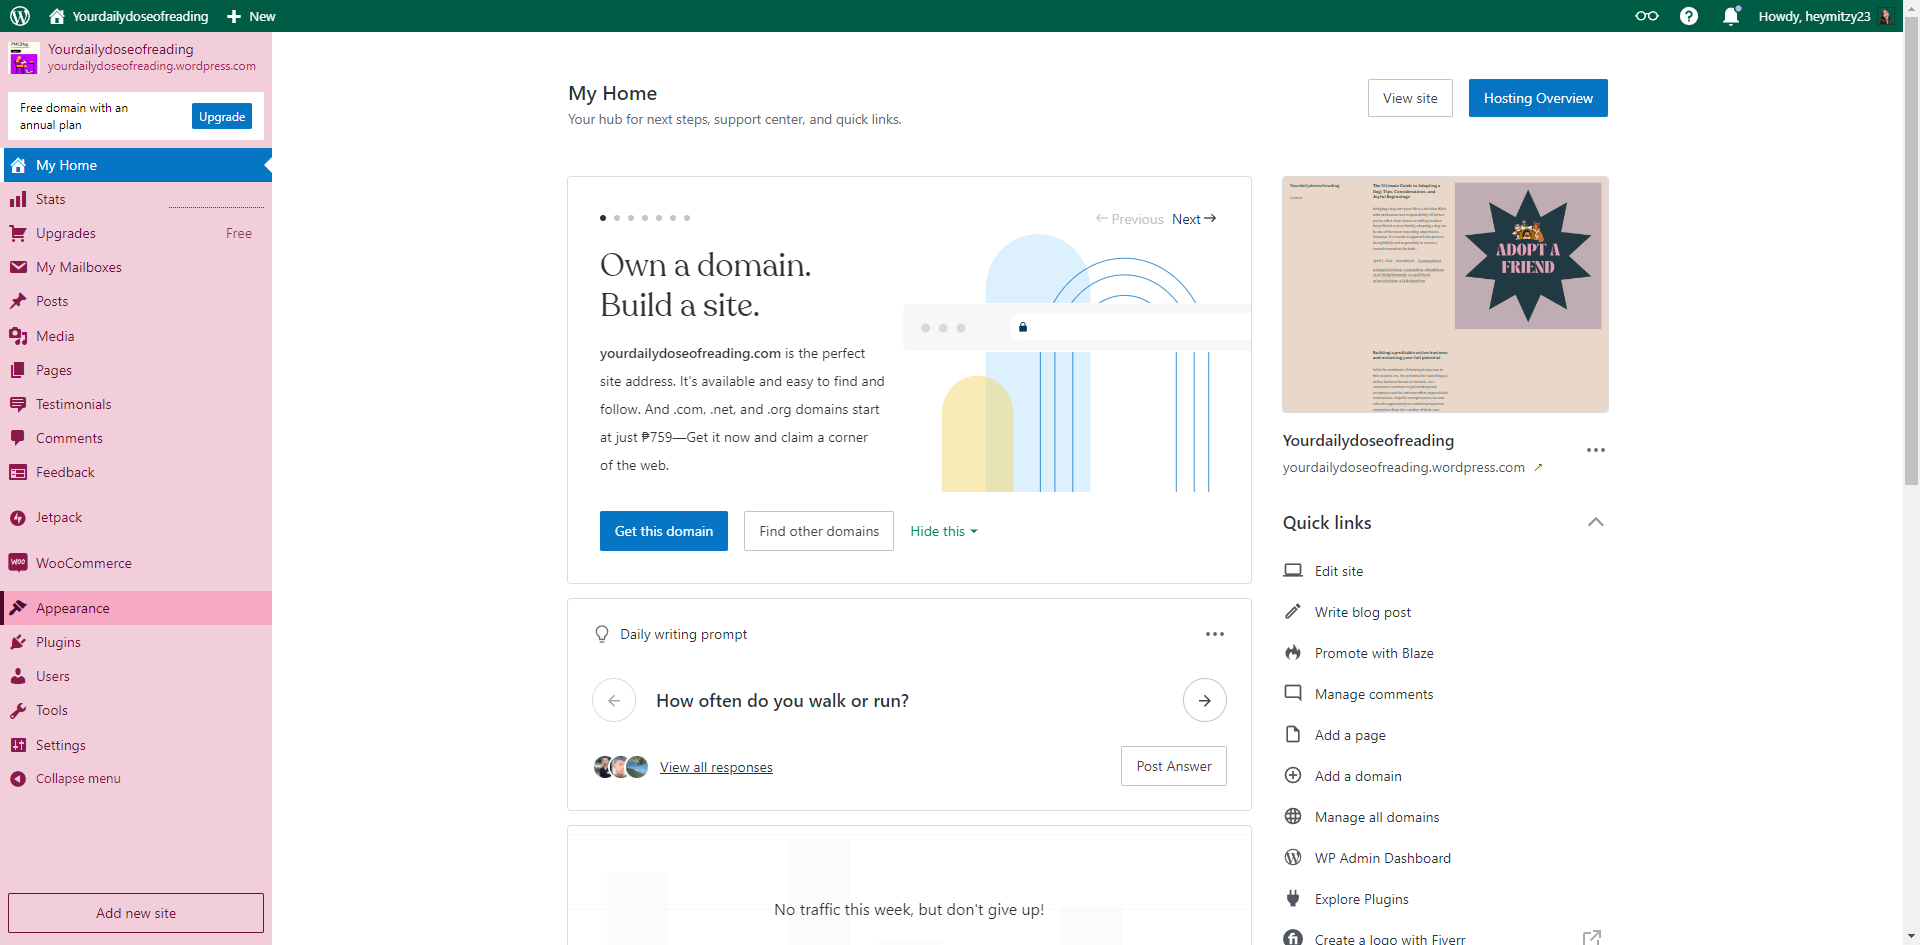The height and width of the screenshot is (945, 1920).
Task: Click the user avatar beside Howdy, heymitzy23
Action: pyautogui.click(x=1886, y=16)
